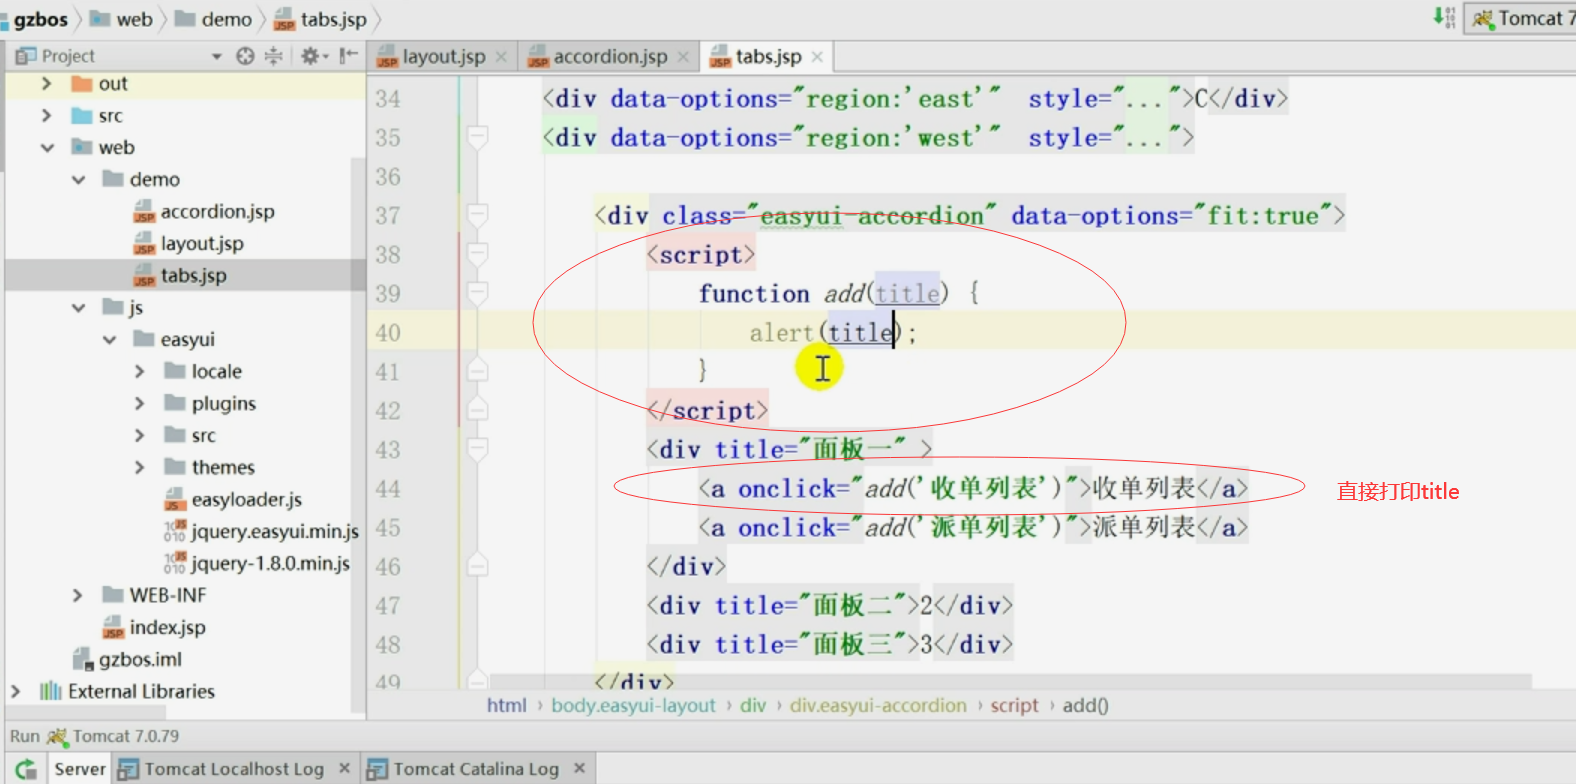Screen dimensions: 1576x784
Task: Expand the src folder chevron under easyui
Action: (x=140, y=436)
